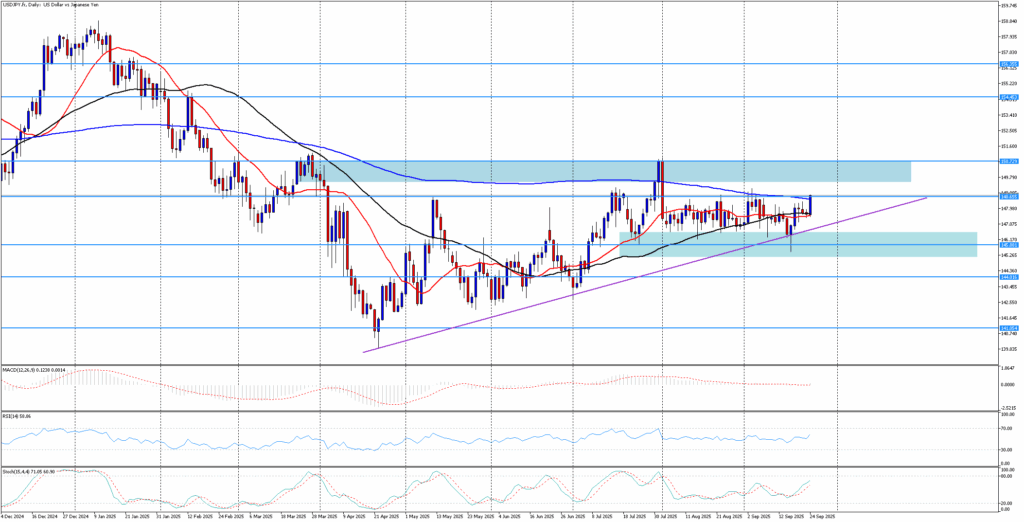Click the latest blue candlestick on chart

809,205
